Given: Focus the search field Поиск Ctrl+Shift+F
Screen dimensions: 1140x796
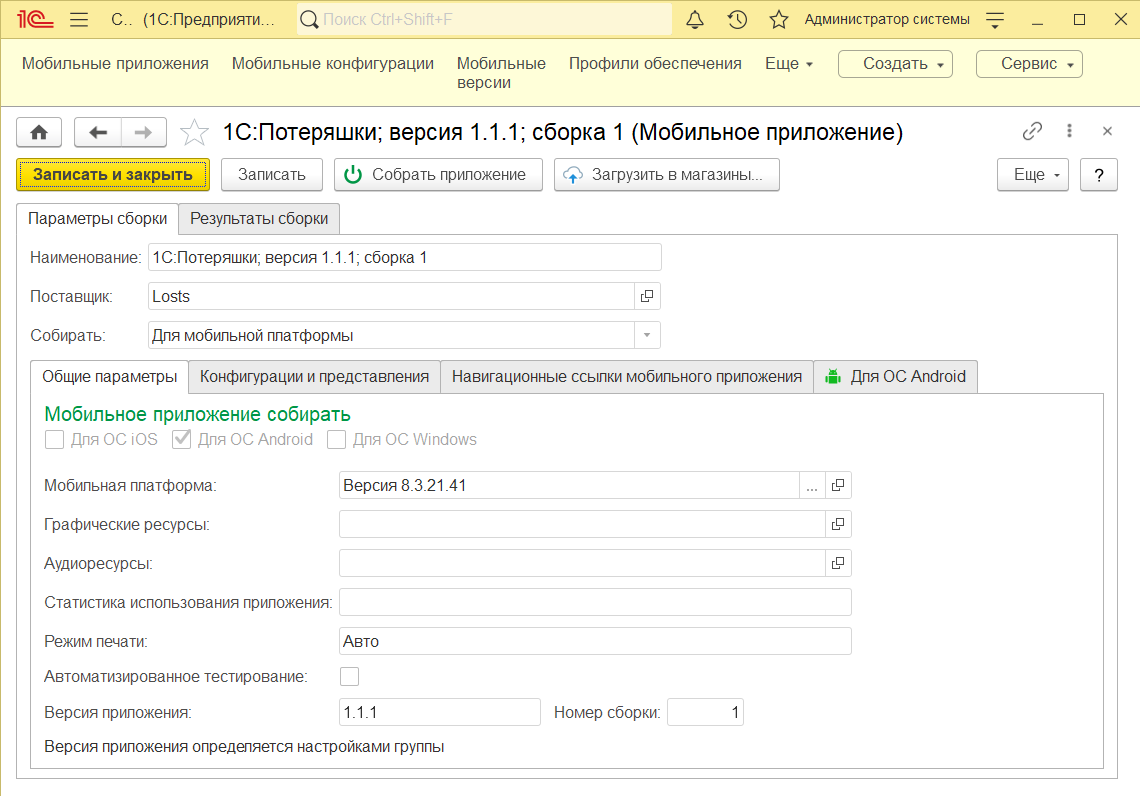Looking at the screenshot, I should tap(484, 20).
